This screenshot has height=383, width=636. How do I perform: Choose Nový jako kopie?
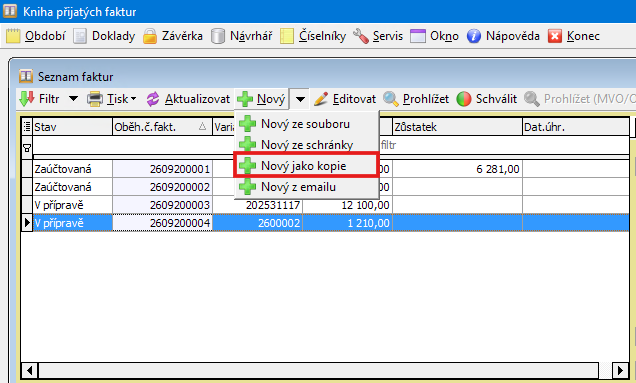(307, 166)
